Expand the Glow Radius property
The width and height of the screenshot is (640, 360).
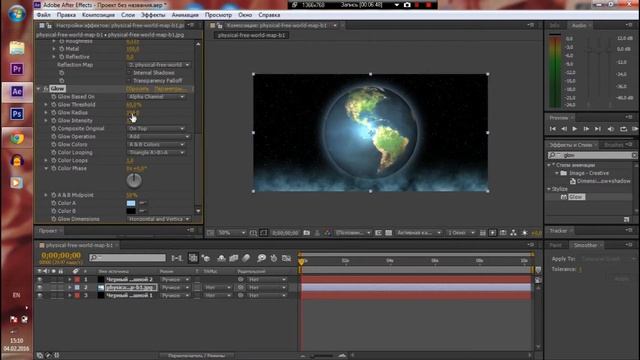pos(46,113)
